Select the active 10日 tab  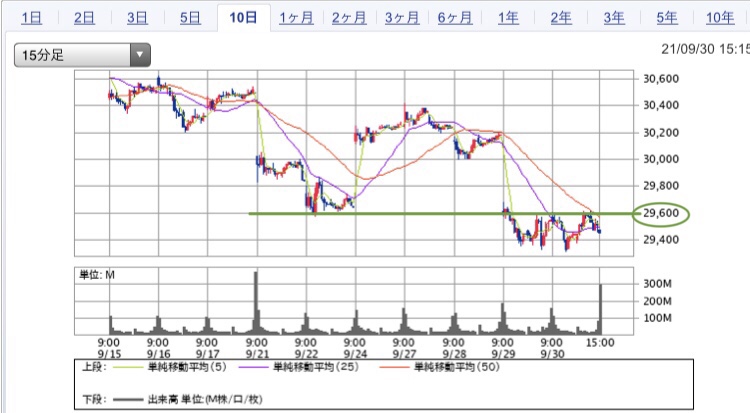coord(243,18)
